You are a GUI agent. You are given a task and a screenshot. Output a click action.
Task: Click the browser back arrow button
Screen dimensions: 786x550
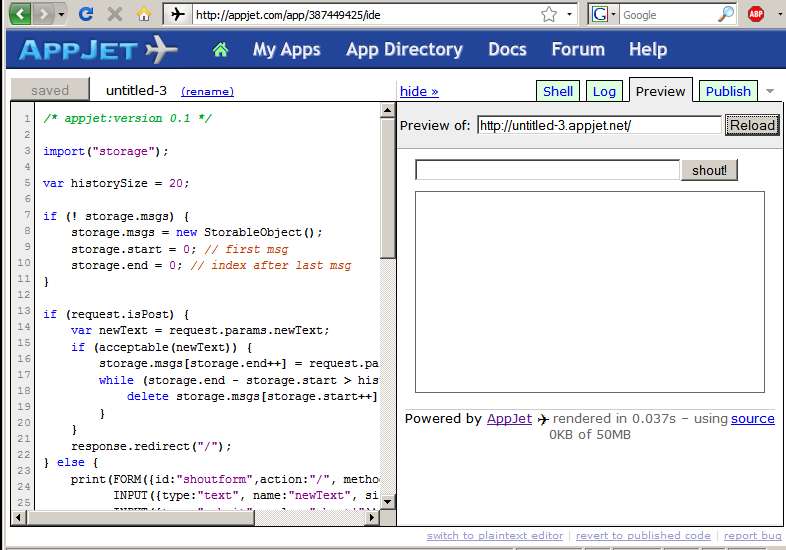(21, 15)
